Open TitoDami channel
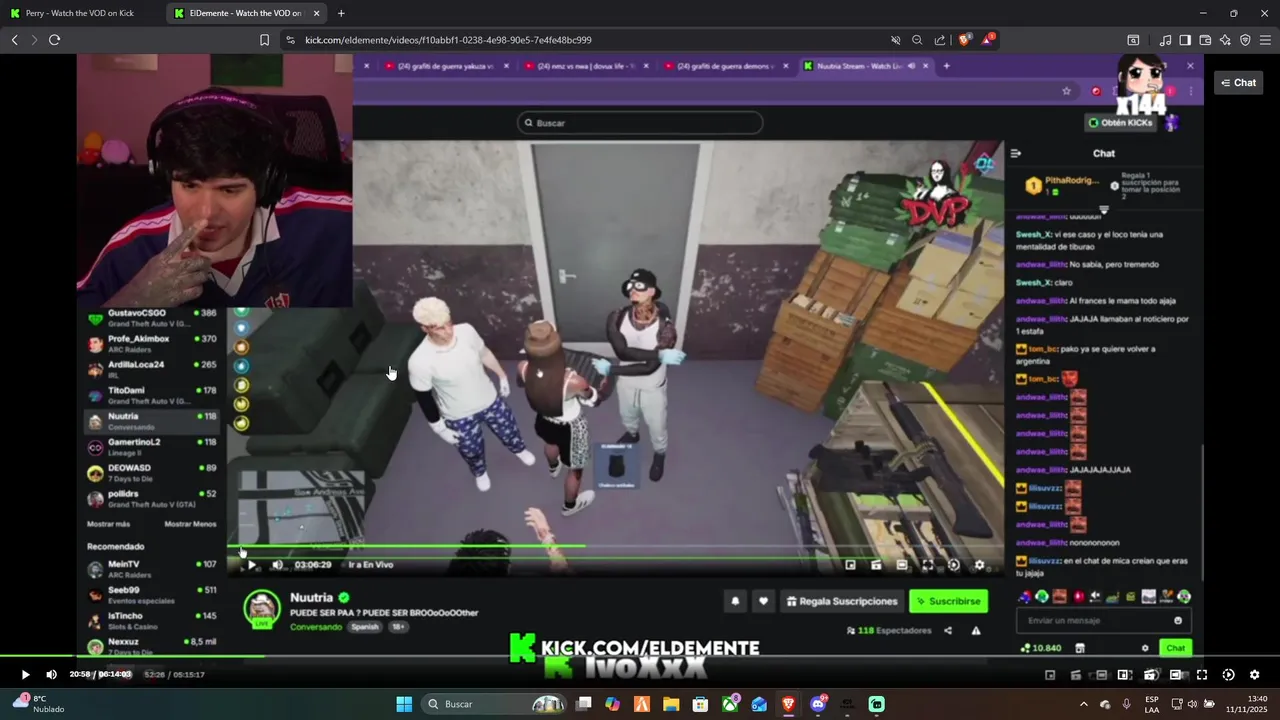 click(x=153, y=395)
